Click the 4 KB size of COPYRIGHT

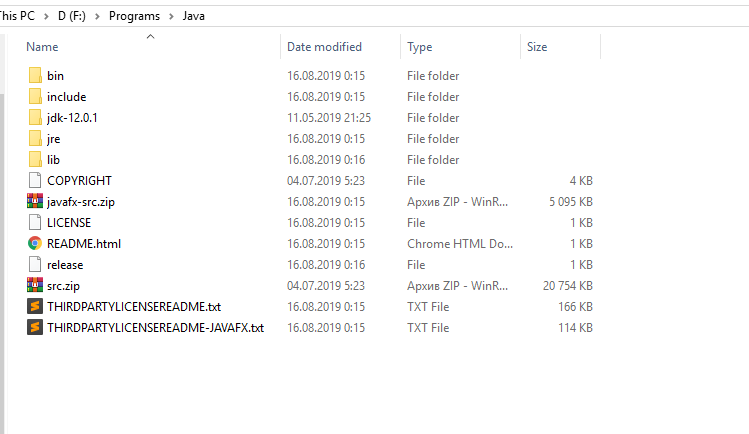point(581,180)
